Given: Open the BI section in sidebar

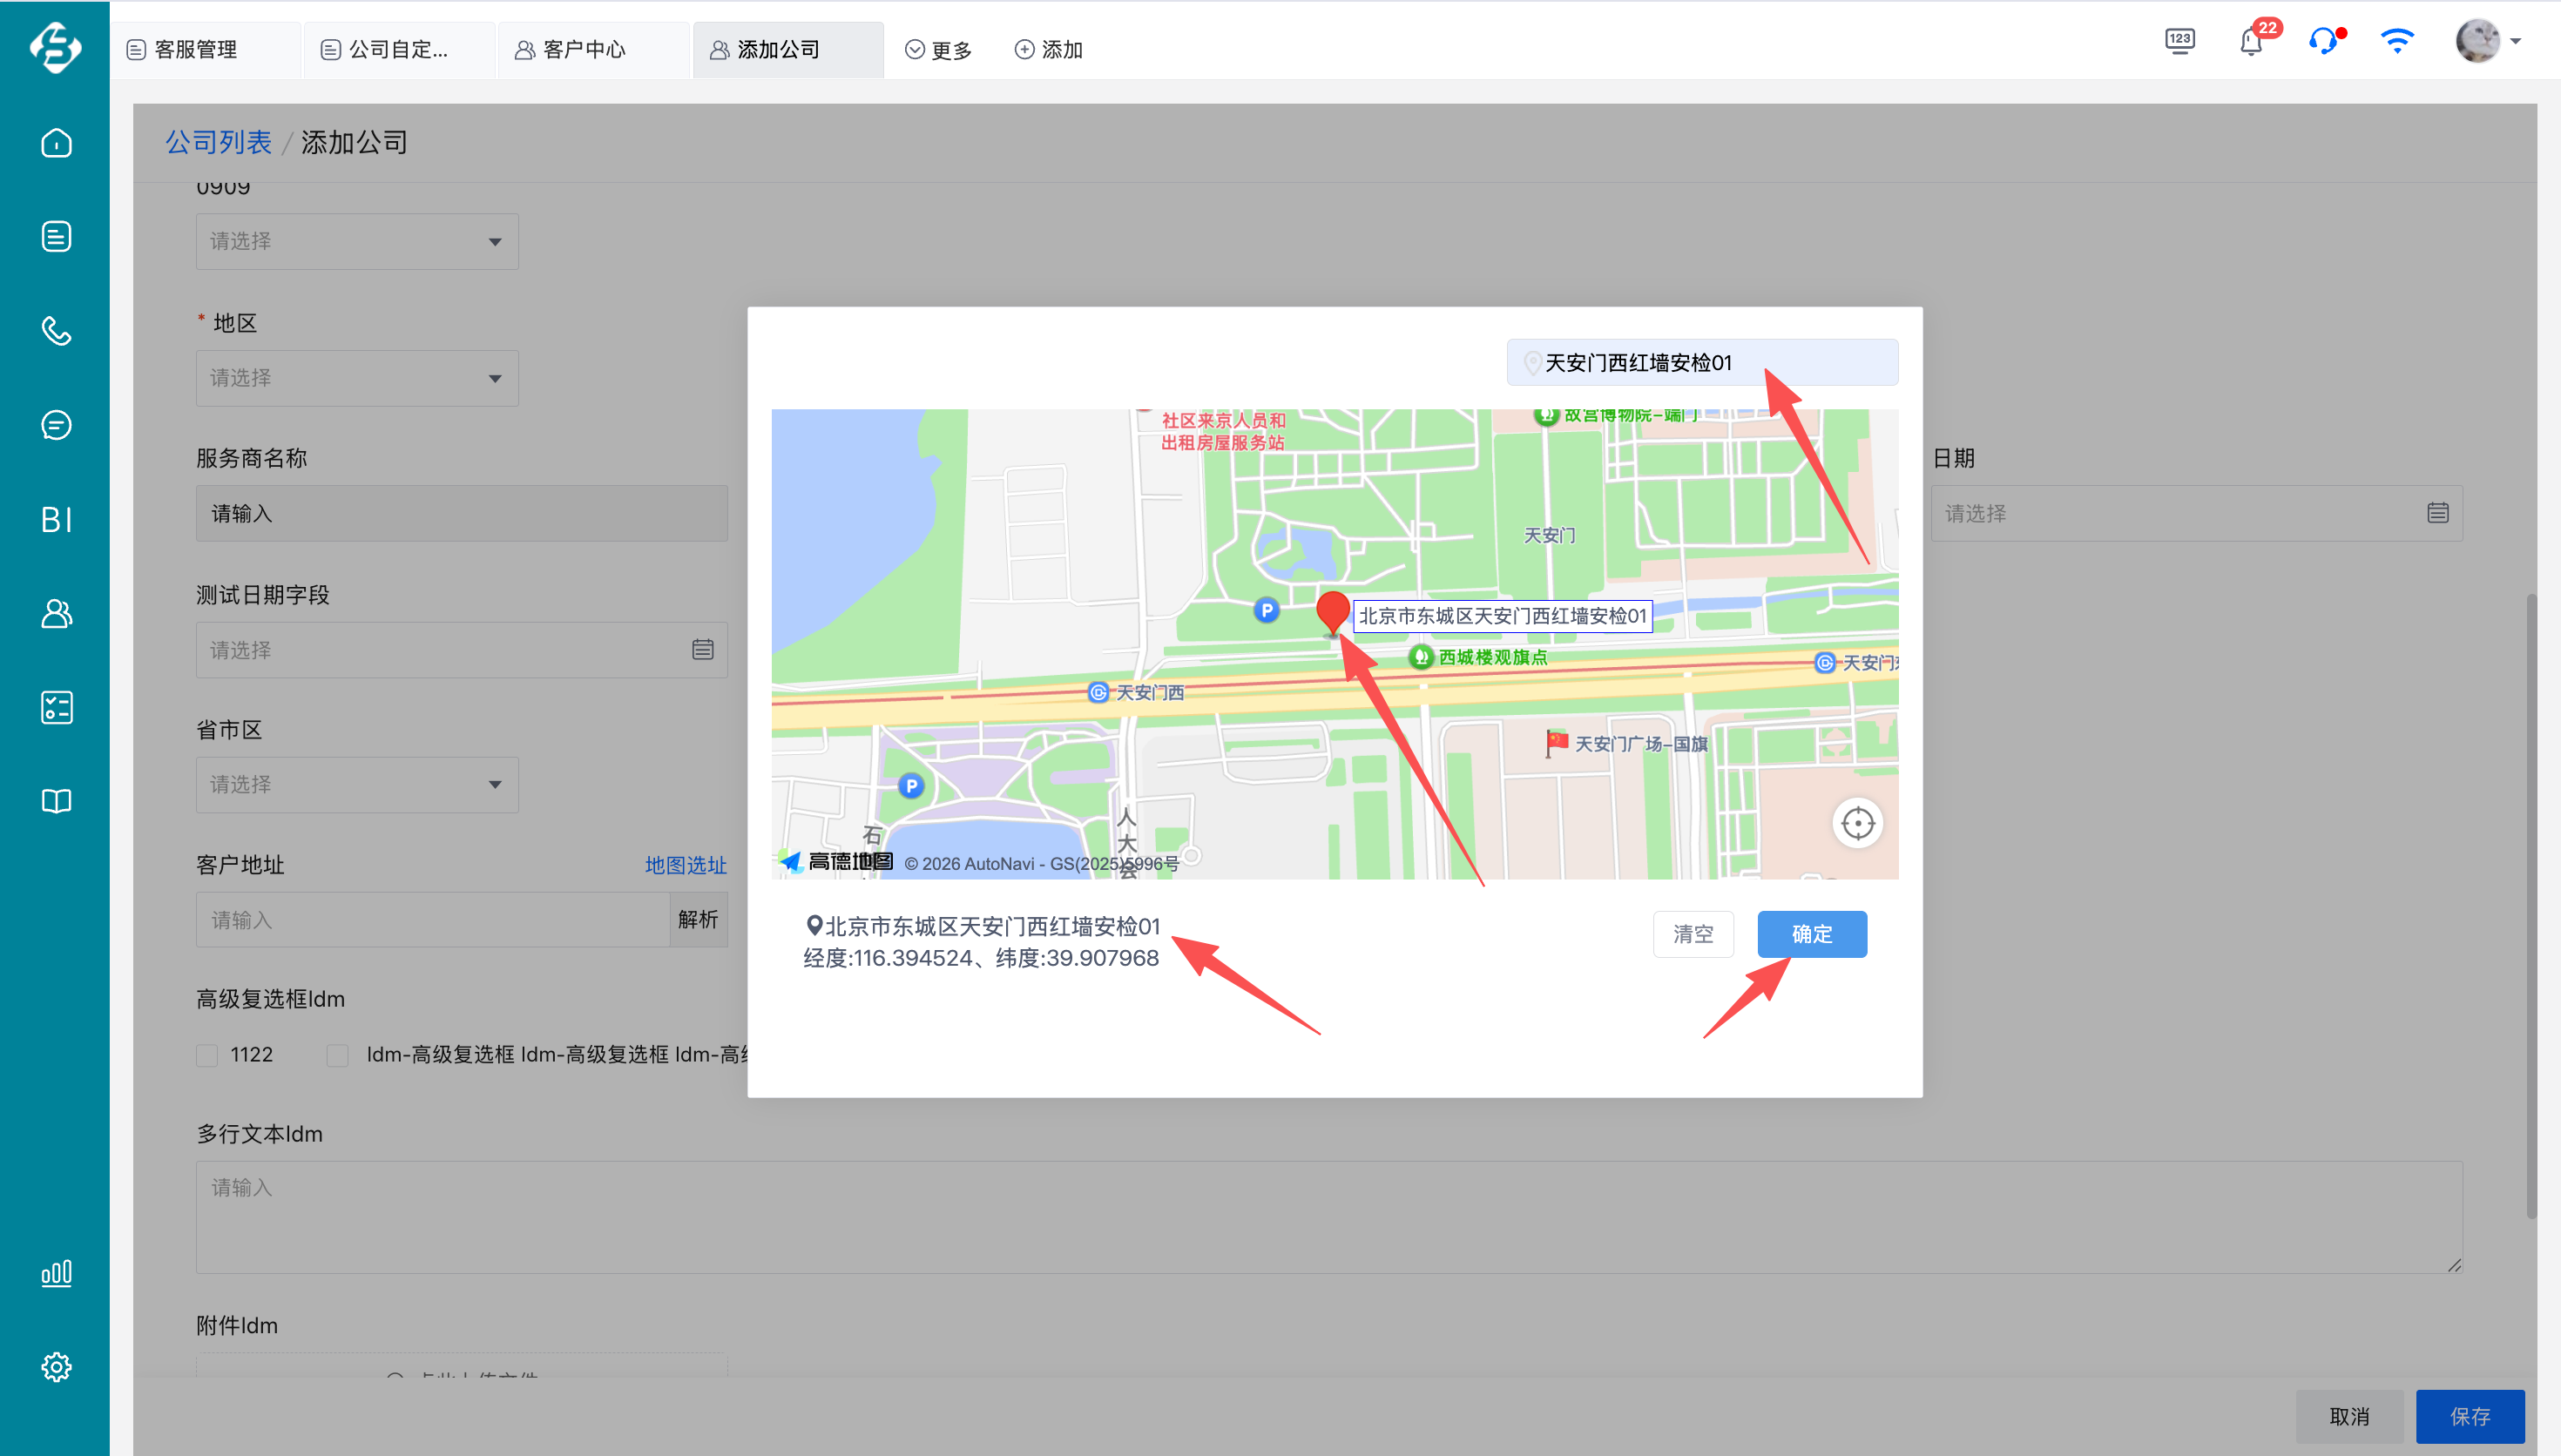Looking at the screenshot, I should pos(56,519).
